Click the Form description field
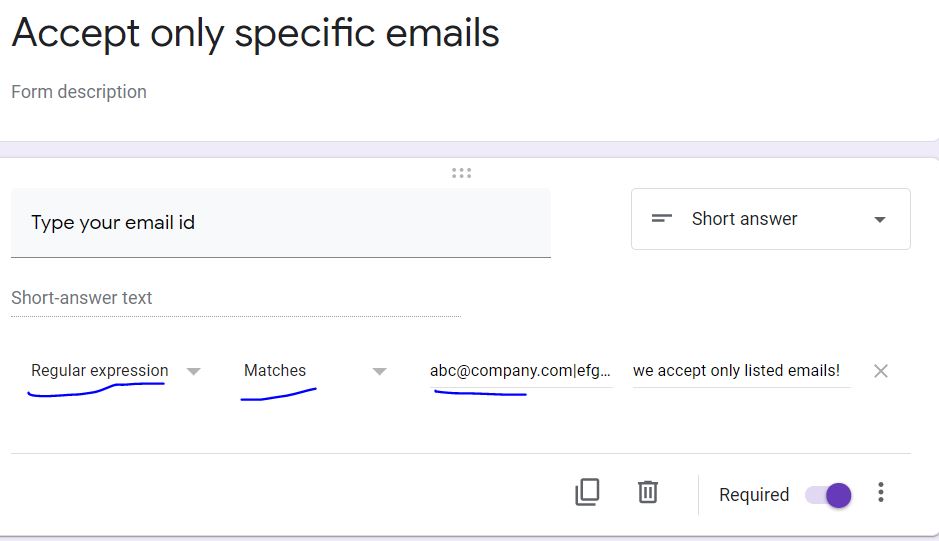Image resolution: width=939 pixels, height=541 pixels. click(79, 92)
